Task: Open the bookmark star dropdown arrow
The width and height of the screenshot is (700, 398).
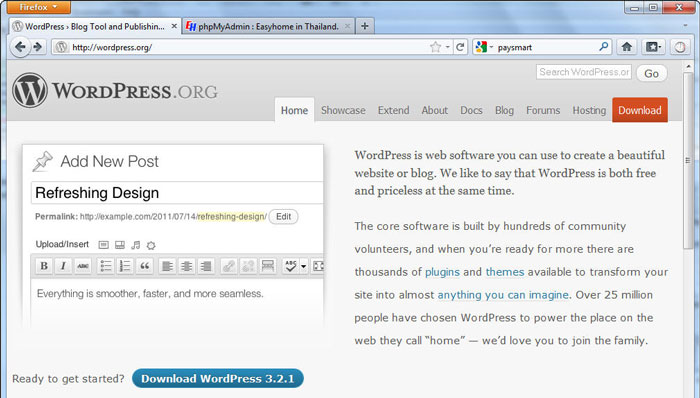Action: 448,47
